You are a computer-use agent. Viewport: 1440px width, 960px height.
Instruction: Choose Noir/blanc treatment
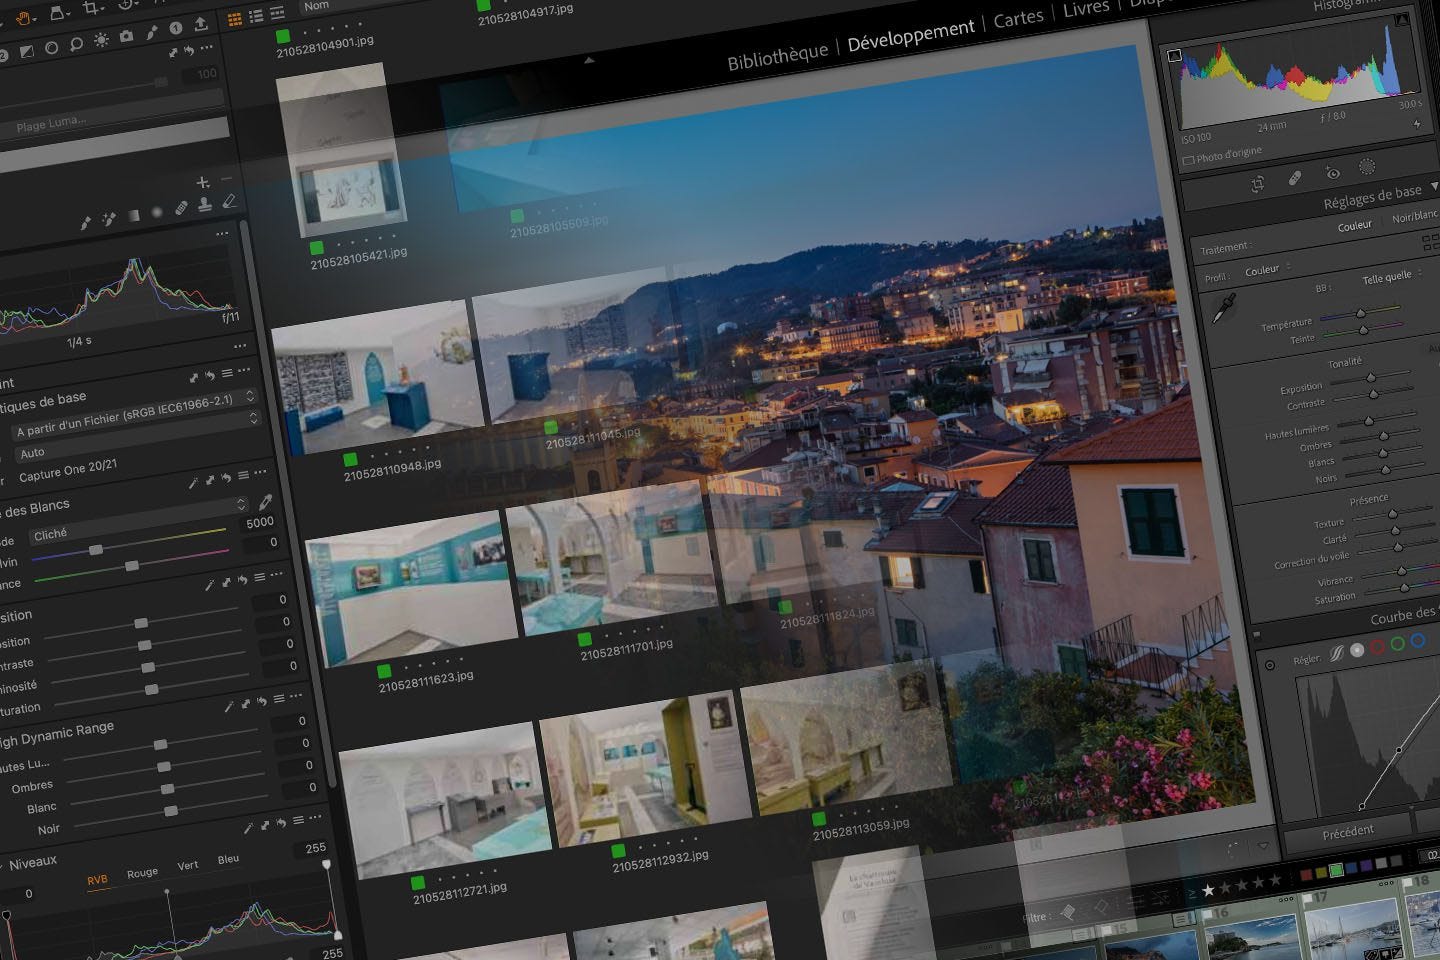point(1416,216)
